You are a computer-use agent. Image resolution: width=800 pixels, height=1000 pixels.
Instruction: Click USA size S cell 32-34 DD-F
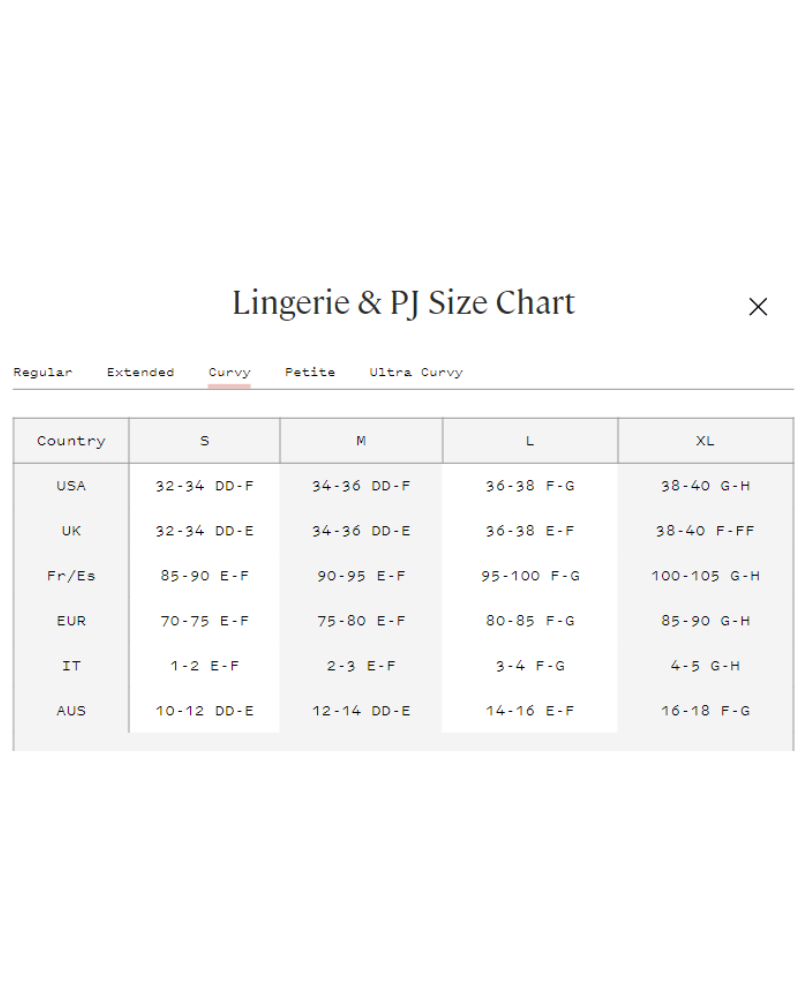coord(205,486)
